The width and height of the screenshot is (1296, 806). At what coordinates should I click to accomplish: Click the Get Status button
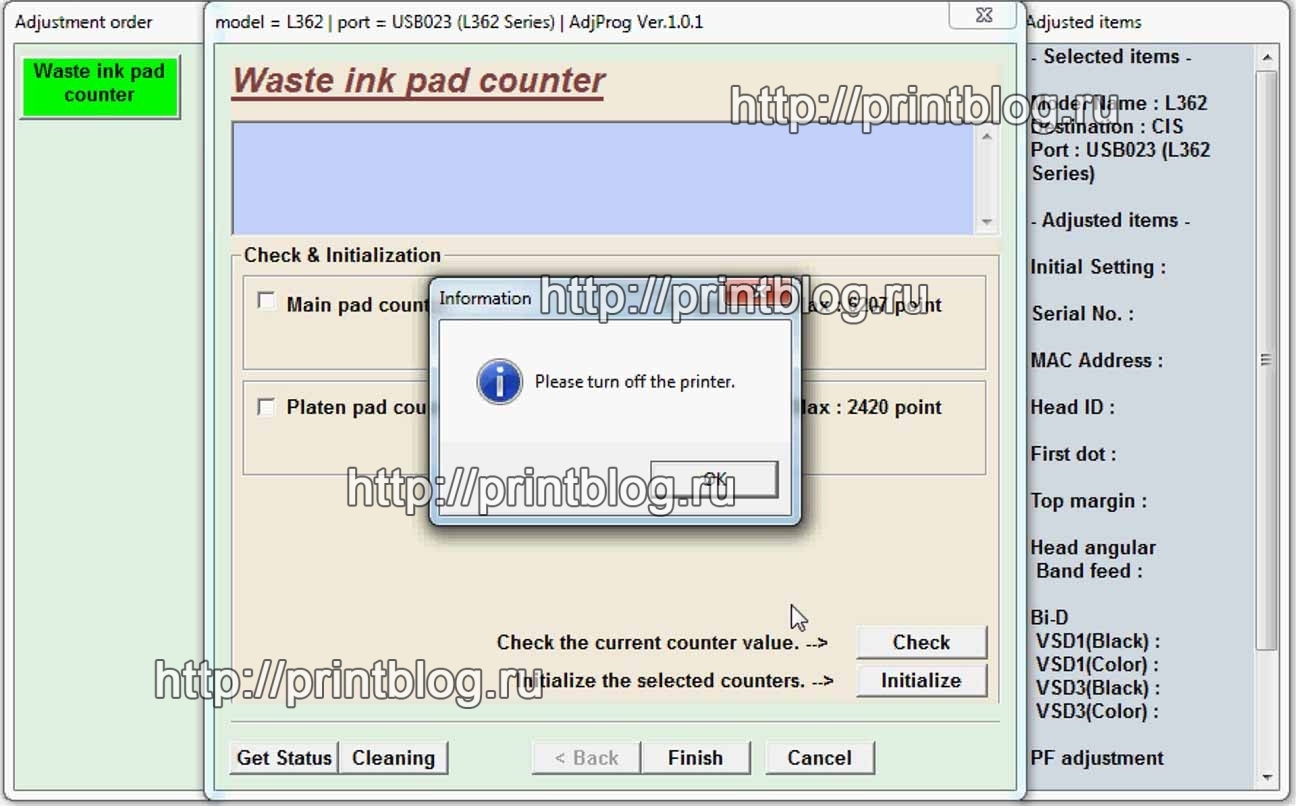(x=284, y=758)
